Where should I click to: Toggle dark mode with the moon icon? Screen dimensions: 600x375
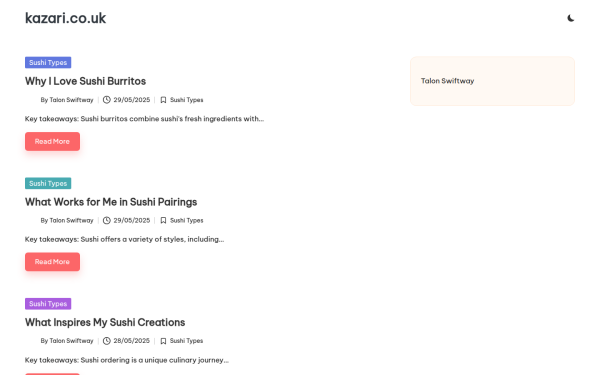(571, 18)
